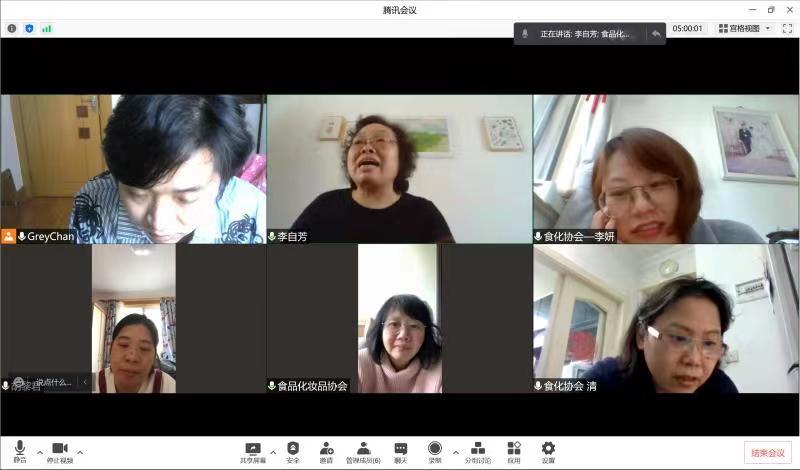This screenshot has height=470, width=800.
Task: Expand audio options arrow beside 静音
Action: [40, 451]
